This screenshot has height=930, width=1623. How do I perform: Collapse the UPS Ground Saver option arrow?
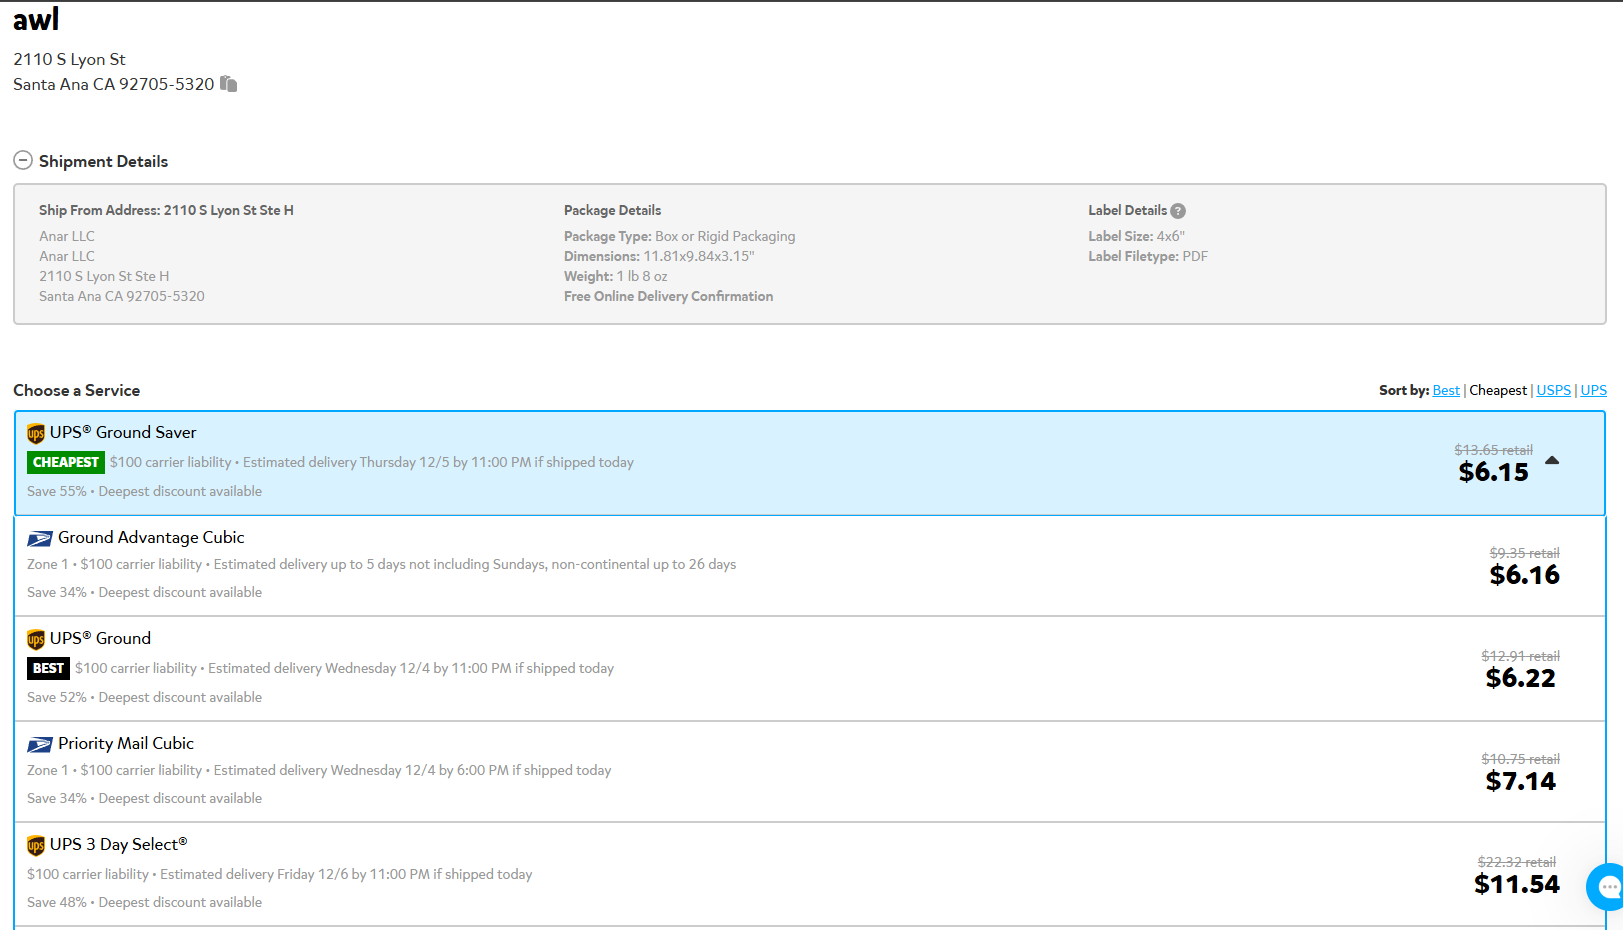tap(1552, 461)
